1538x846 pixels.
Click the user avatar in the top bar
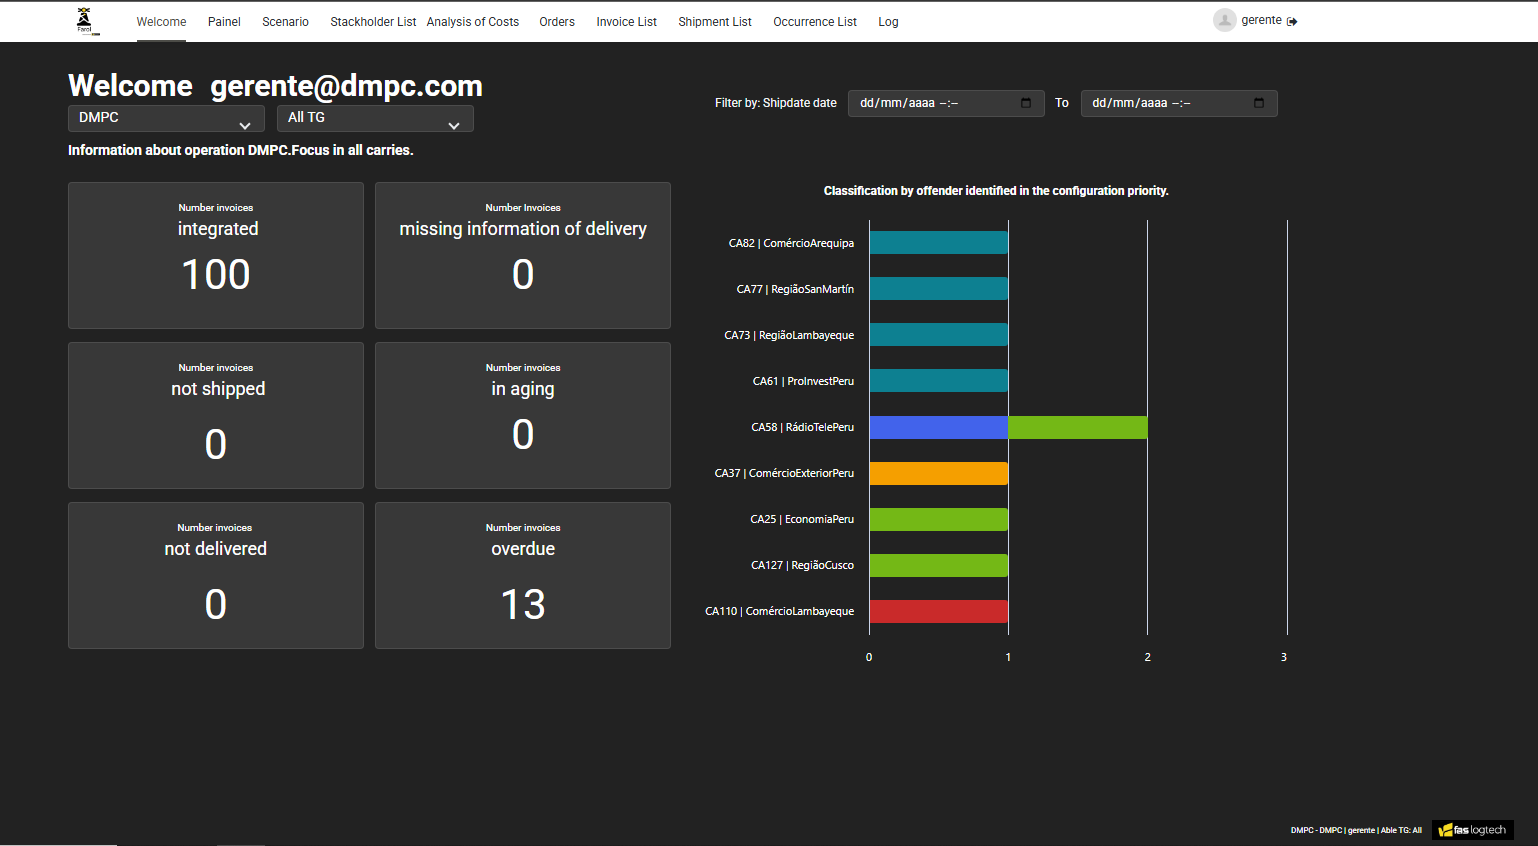pyautogui.click(x=1225, y=19)
